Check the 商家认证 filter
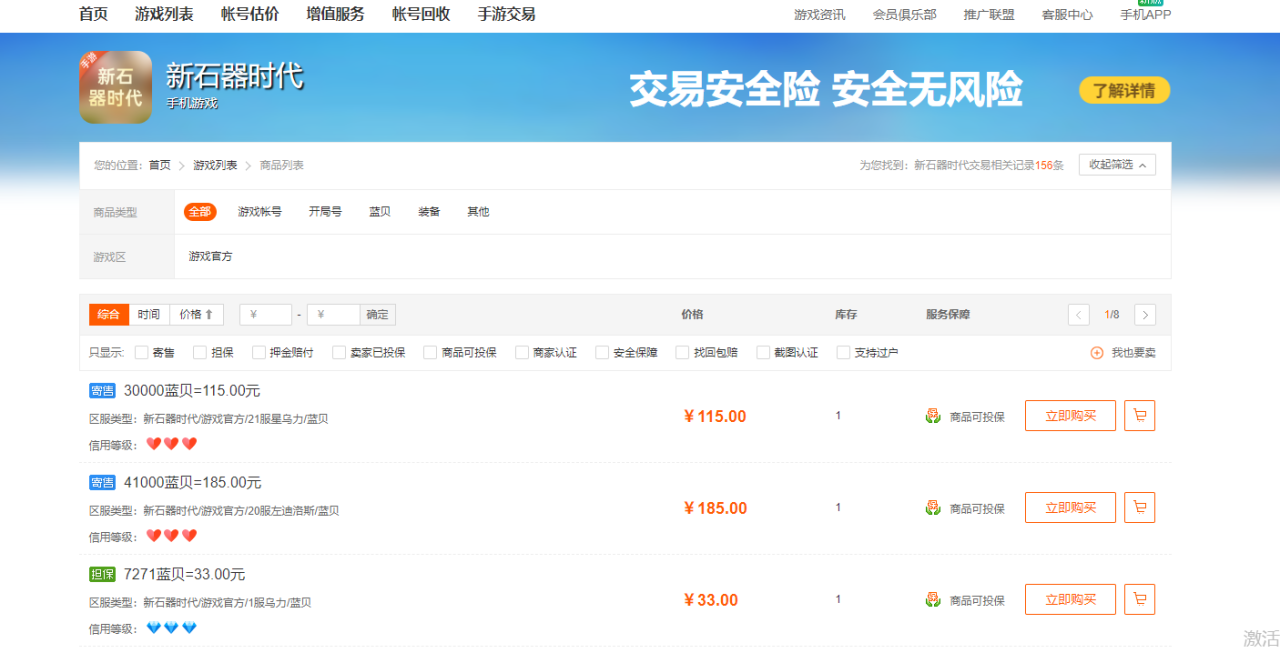Image resolution: width=1280 pixels, height=653 pixels. (x=521, y=352)
